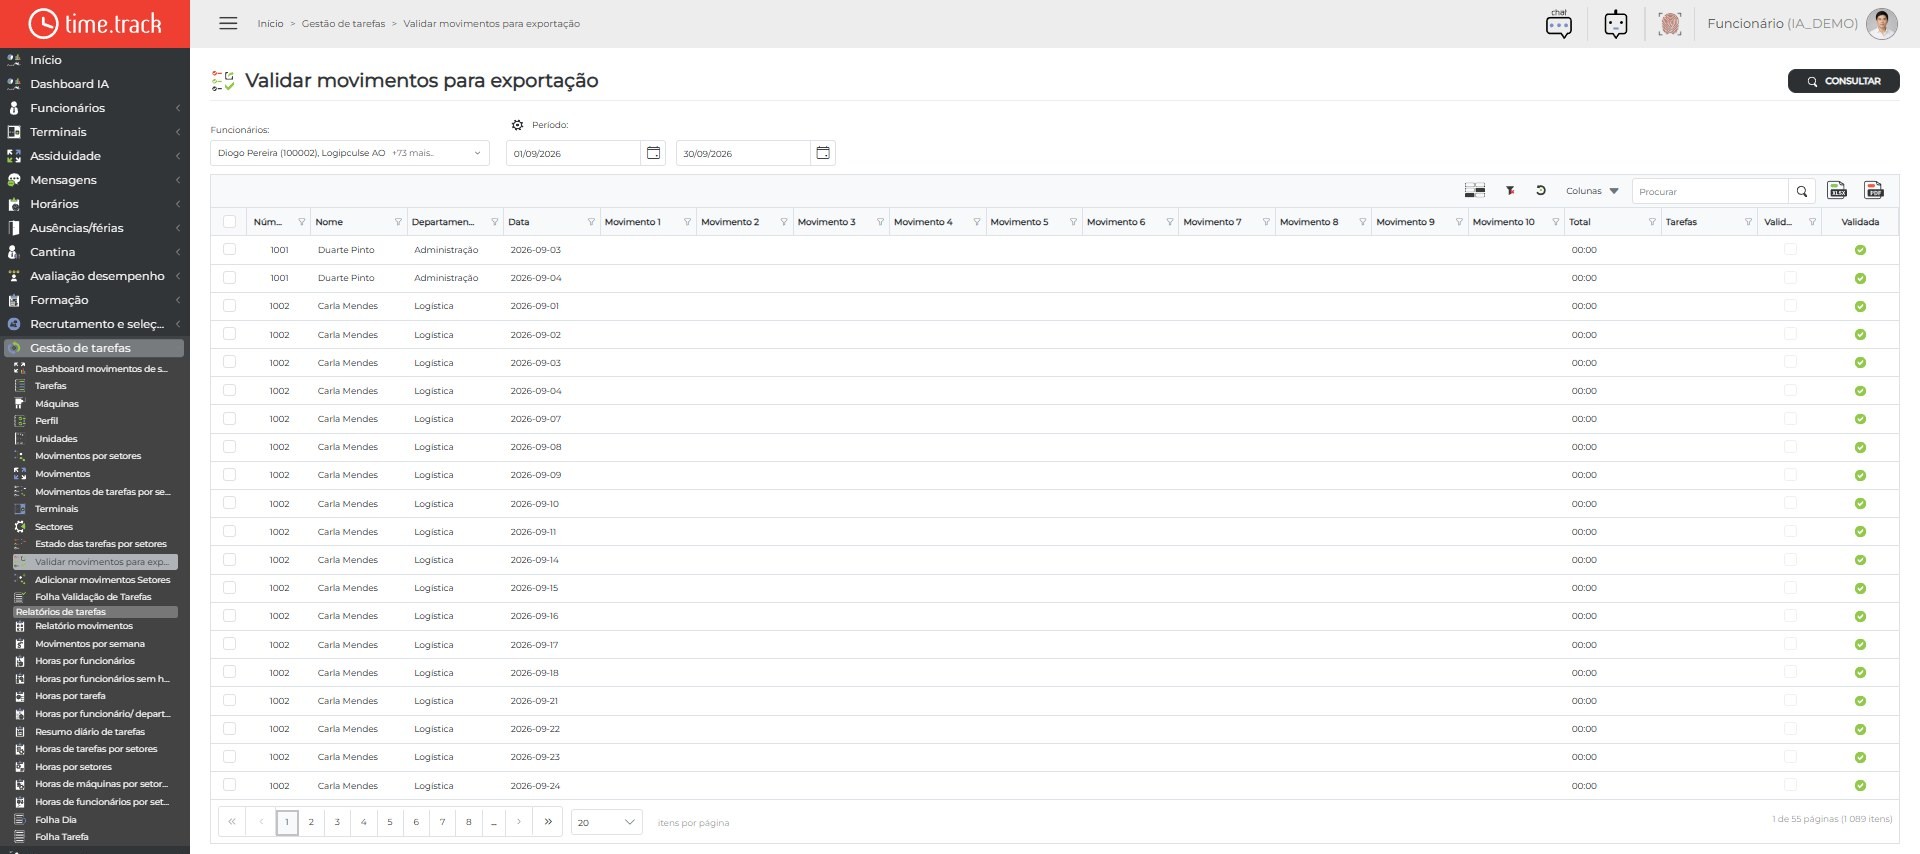Open Máquinas submenu item
Image resolution: width=1920 pixels, height=854 pixels.
click(x=57, y=404)
